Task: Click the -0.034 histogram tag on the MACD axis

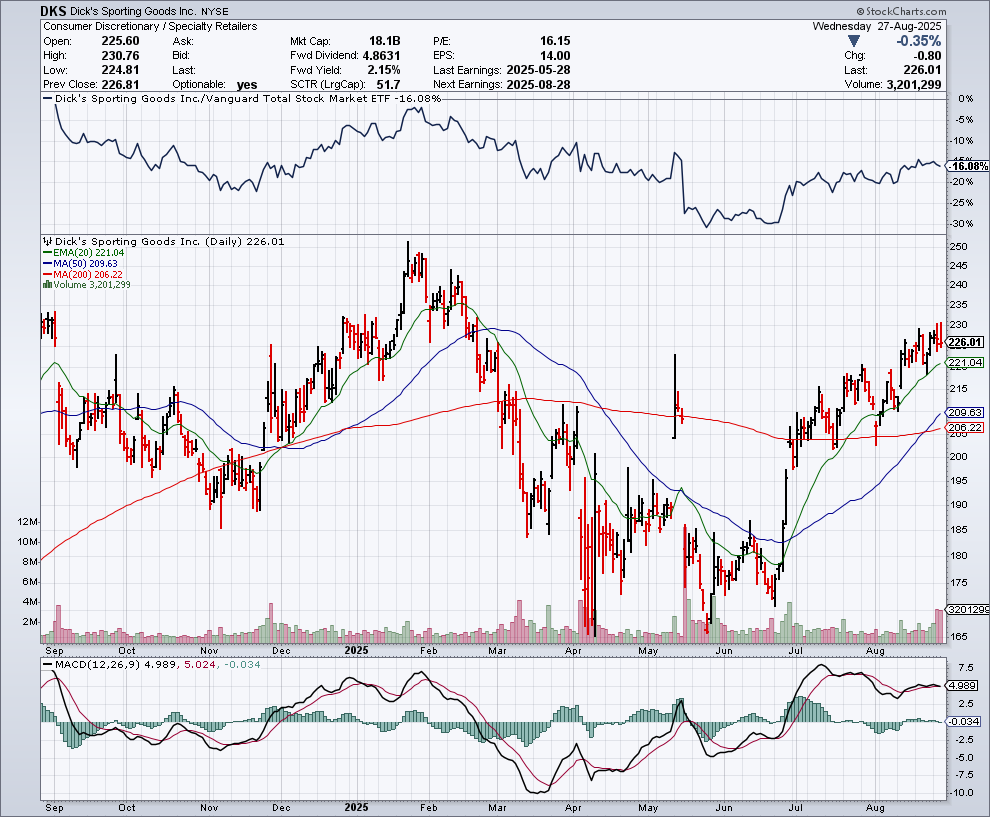Action: point(964,721)
